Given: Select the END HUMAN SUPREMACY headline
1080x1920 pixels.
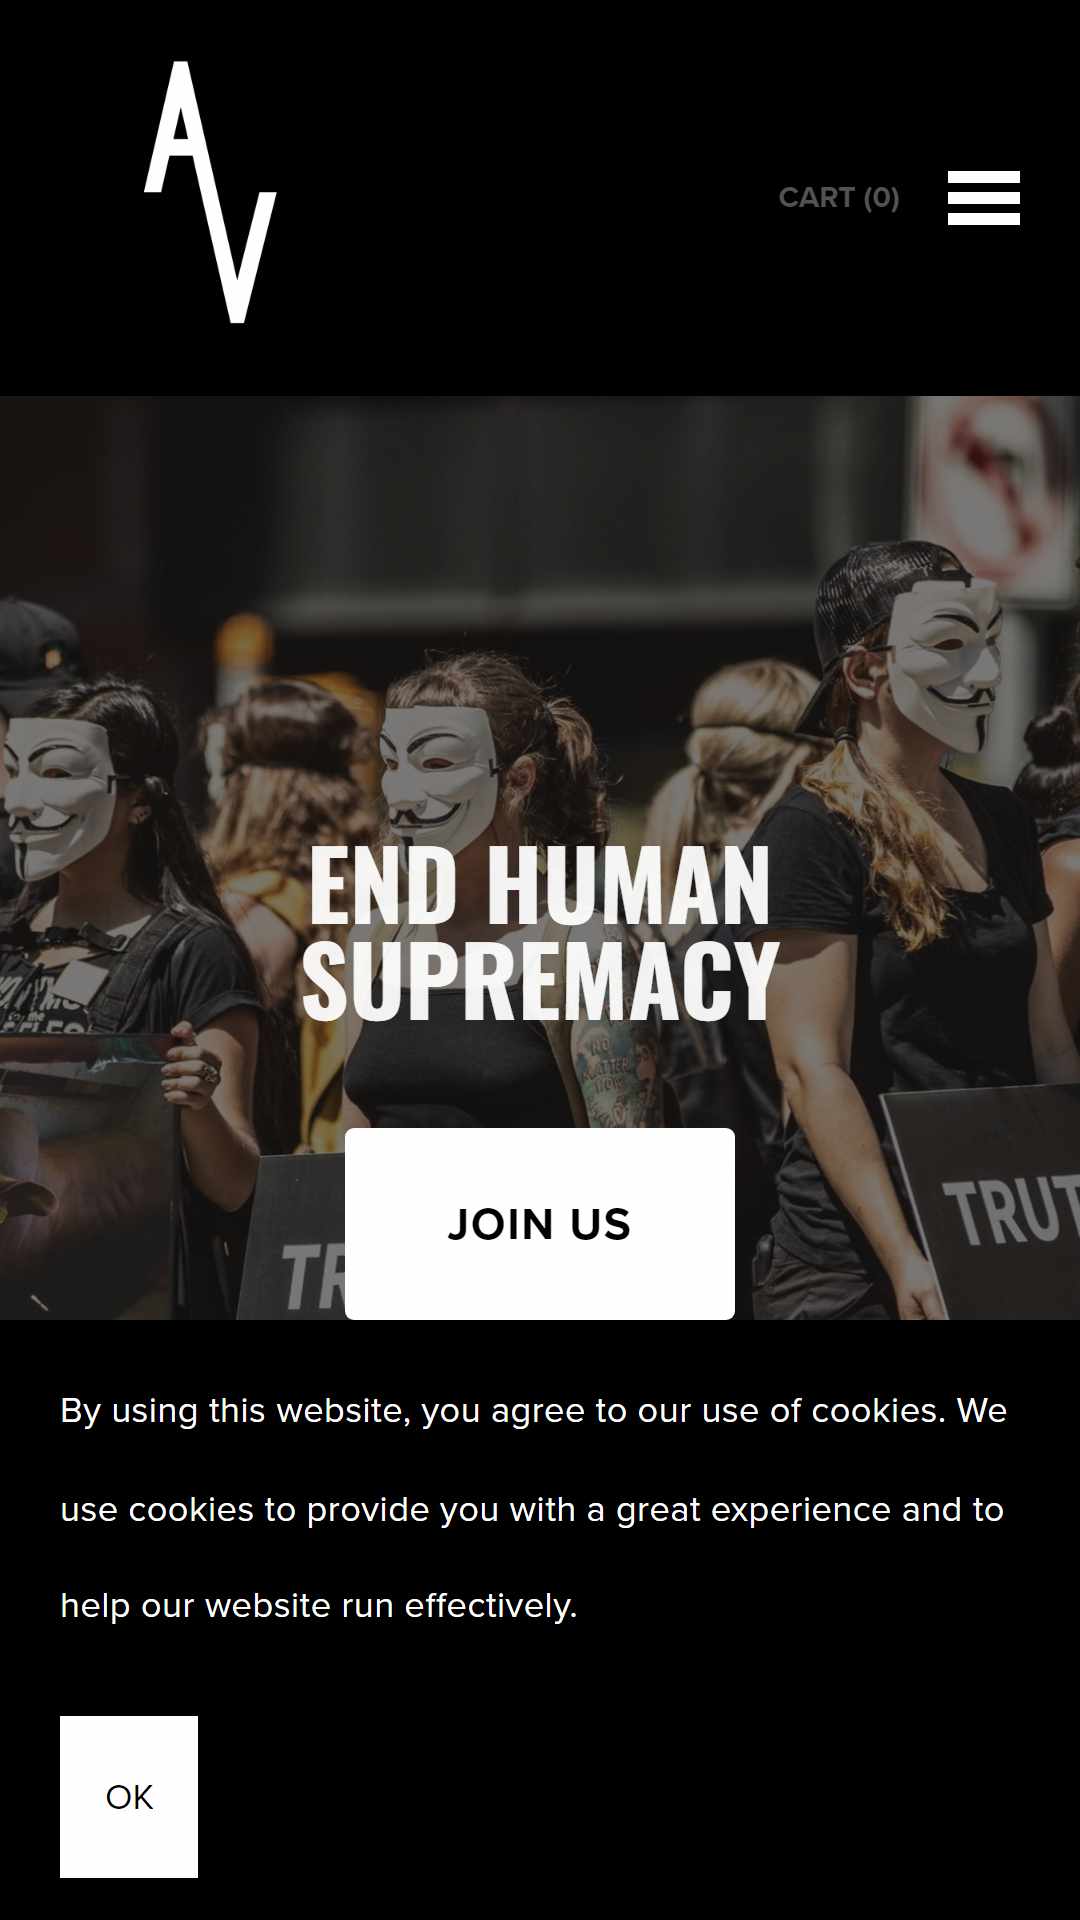Looking at the screenshot, I should [x=540, y=933].
